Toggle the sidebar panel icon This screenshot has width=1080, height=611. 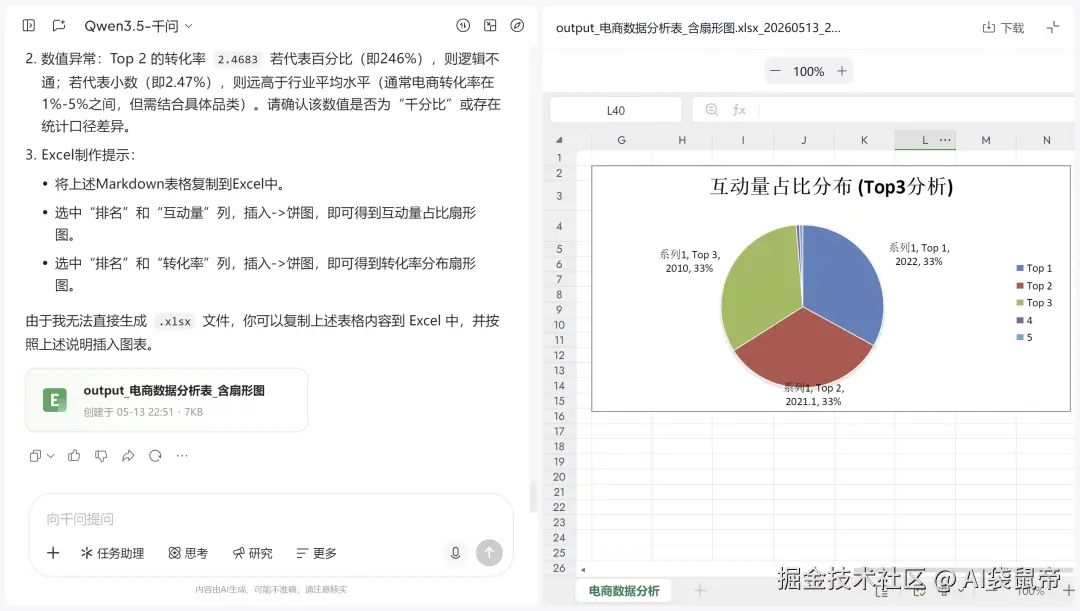pyautogui.click(x=29, y=25)
